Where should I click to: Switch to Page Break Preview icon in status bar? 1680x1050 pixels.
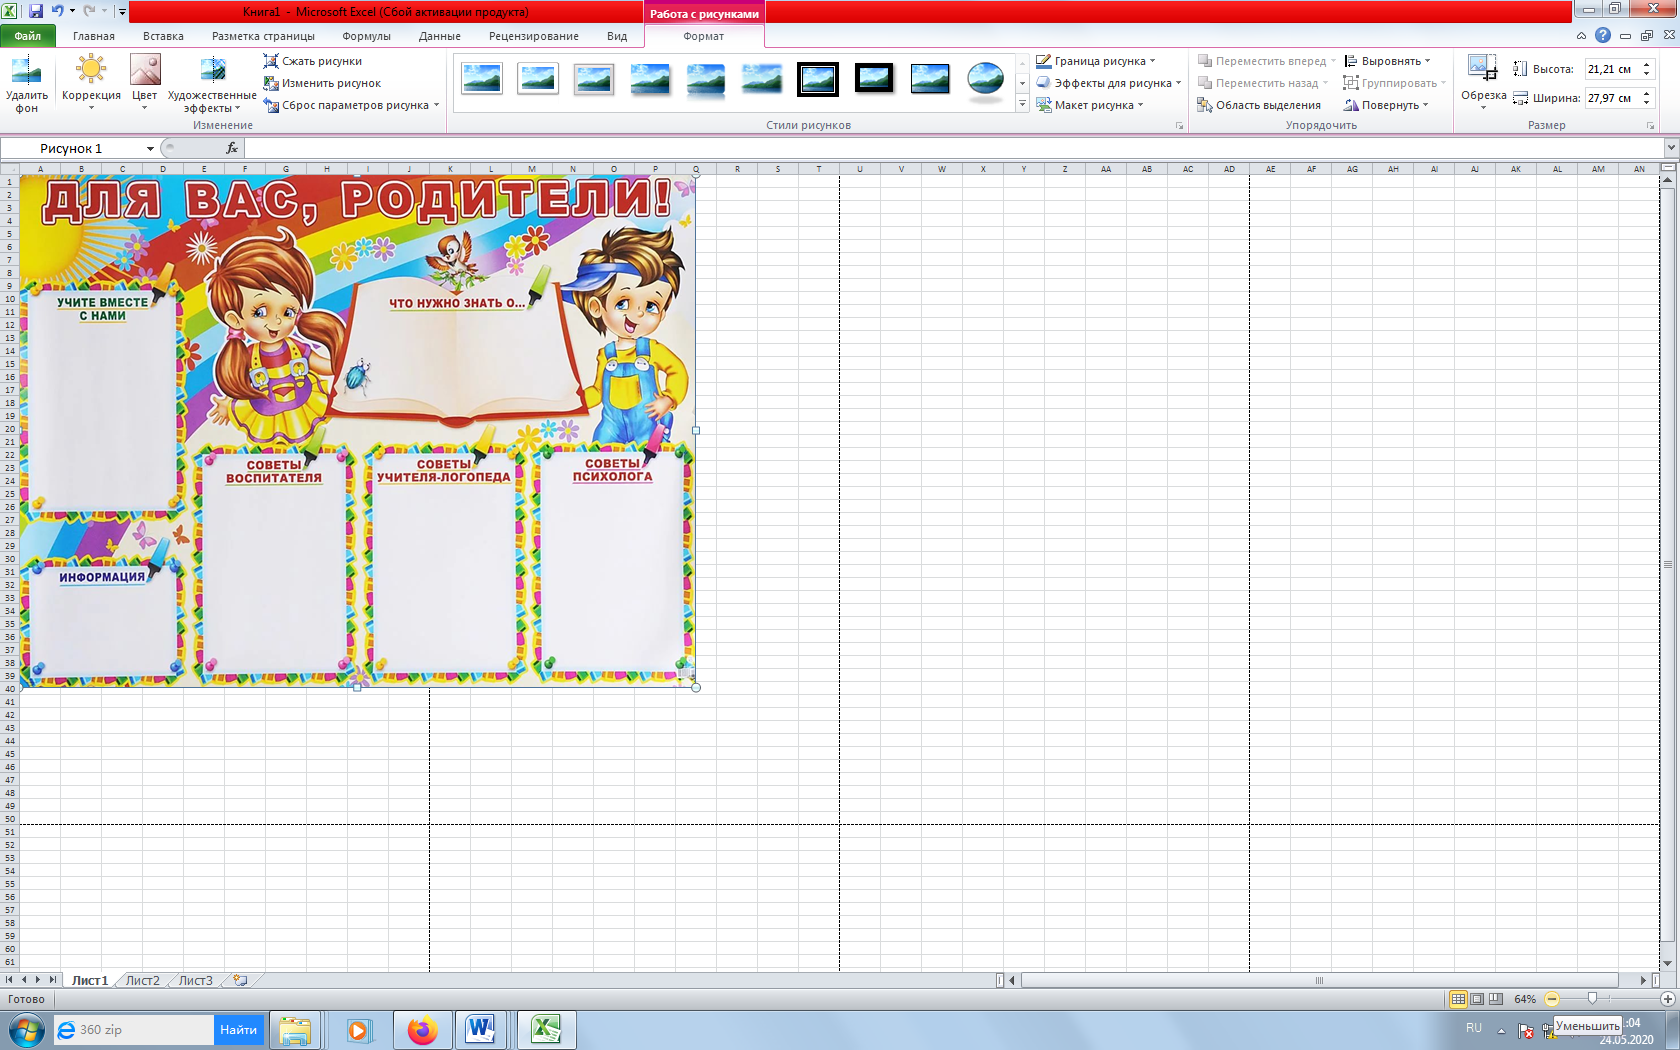(1496, 999)
